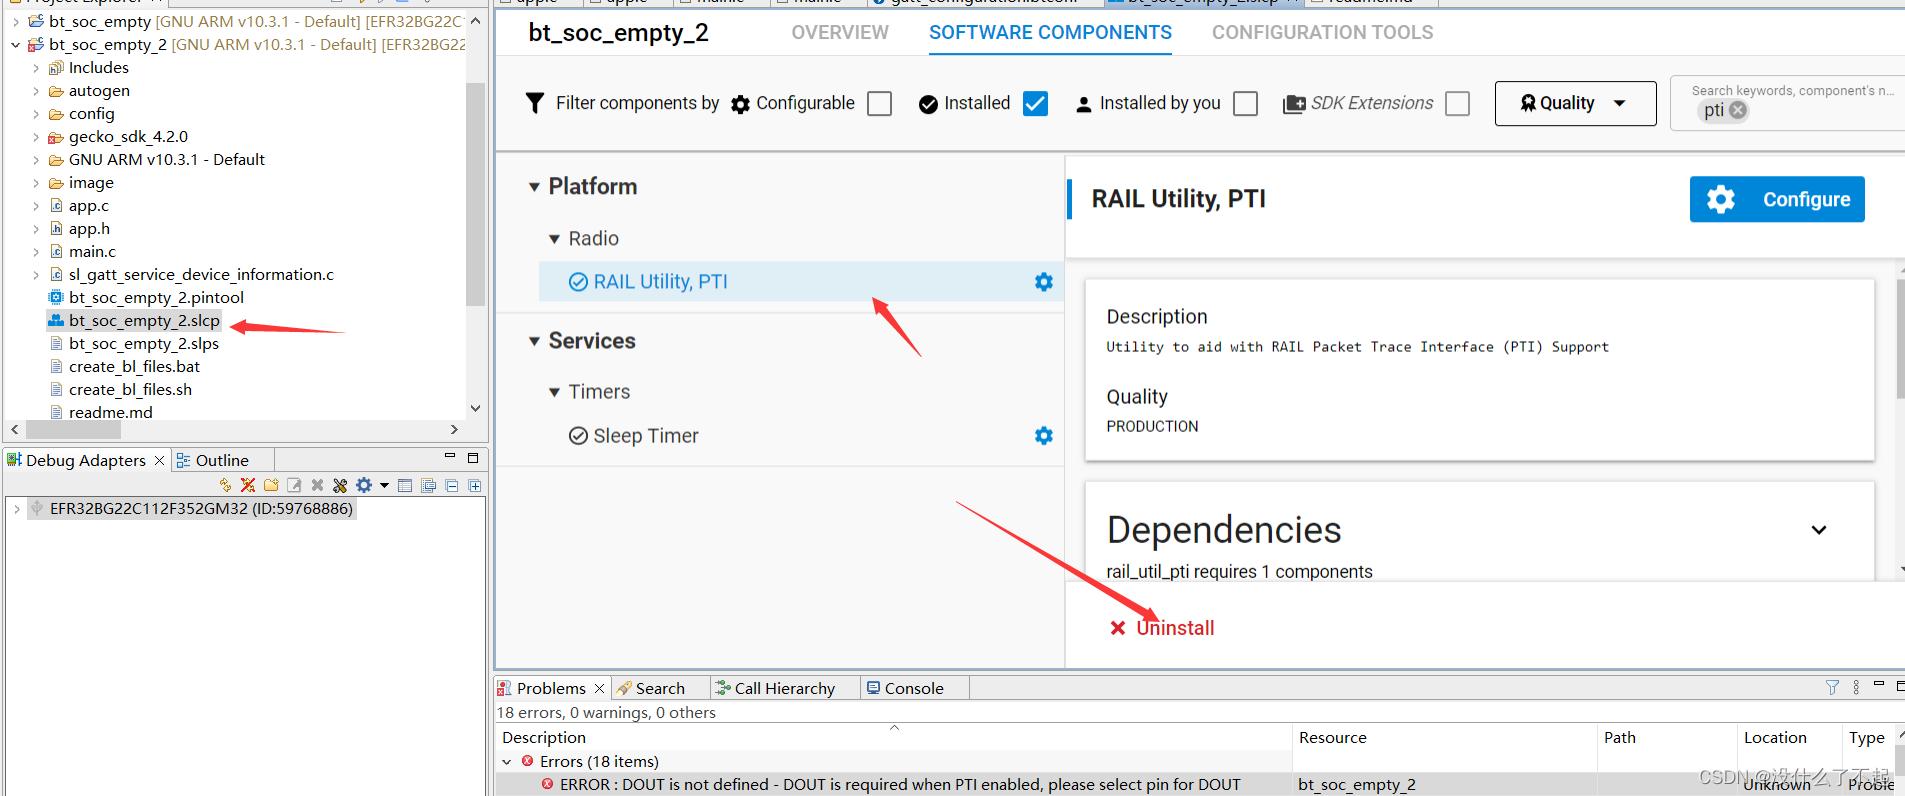Toggle the SDK Extensions checkbox
1905x796 pixels.
[1458, 103]
